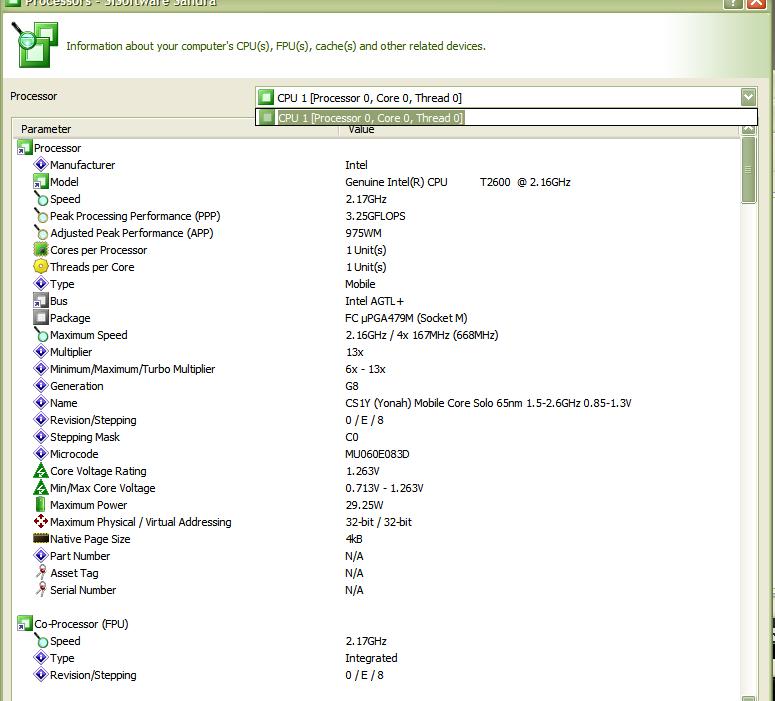Click the Part Number diamond icon
775x701 pixels.
41,555
